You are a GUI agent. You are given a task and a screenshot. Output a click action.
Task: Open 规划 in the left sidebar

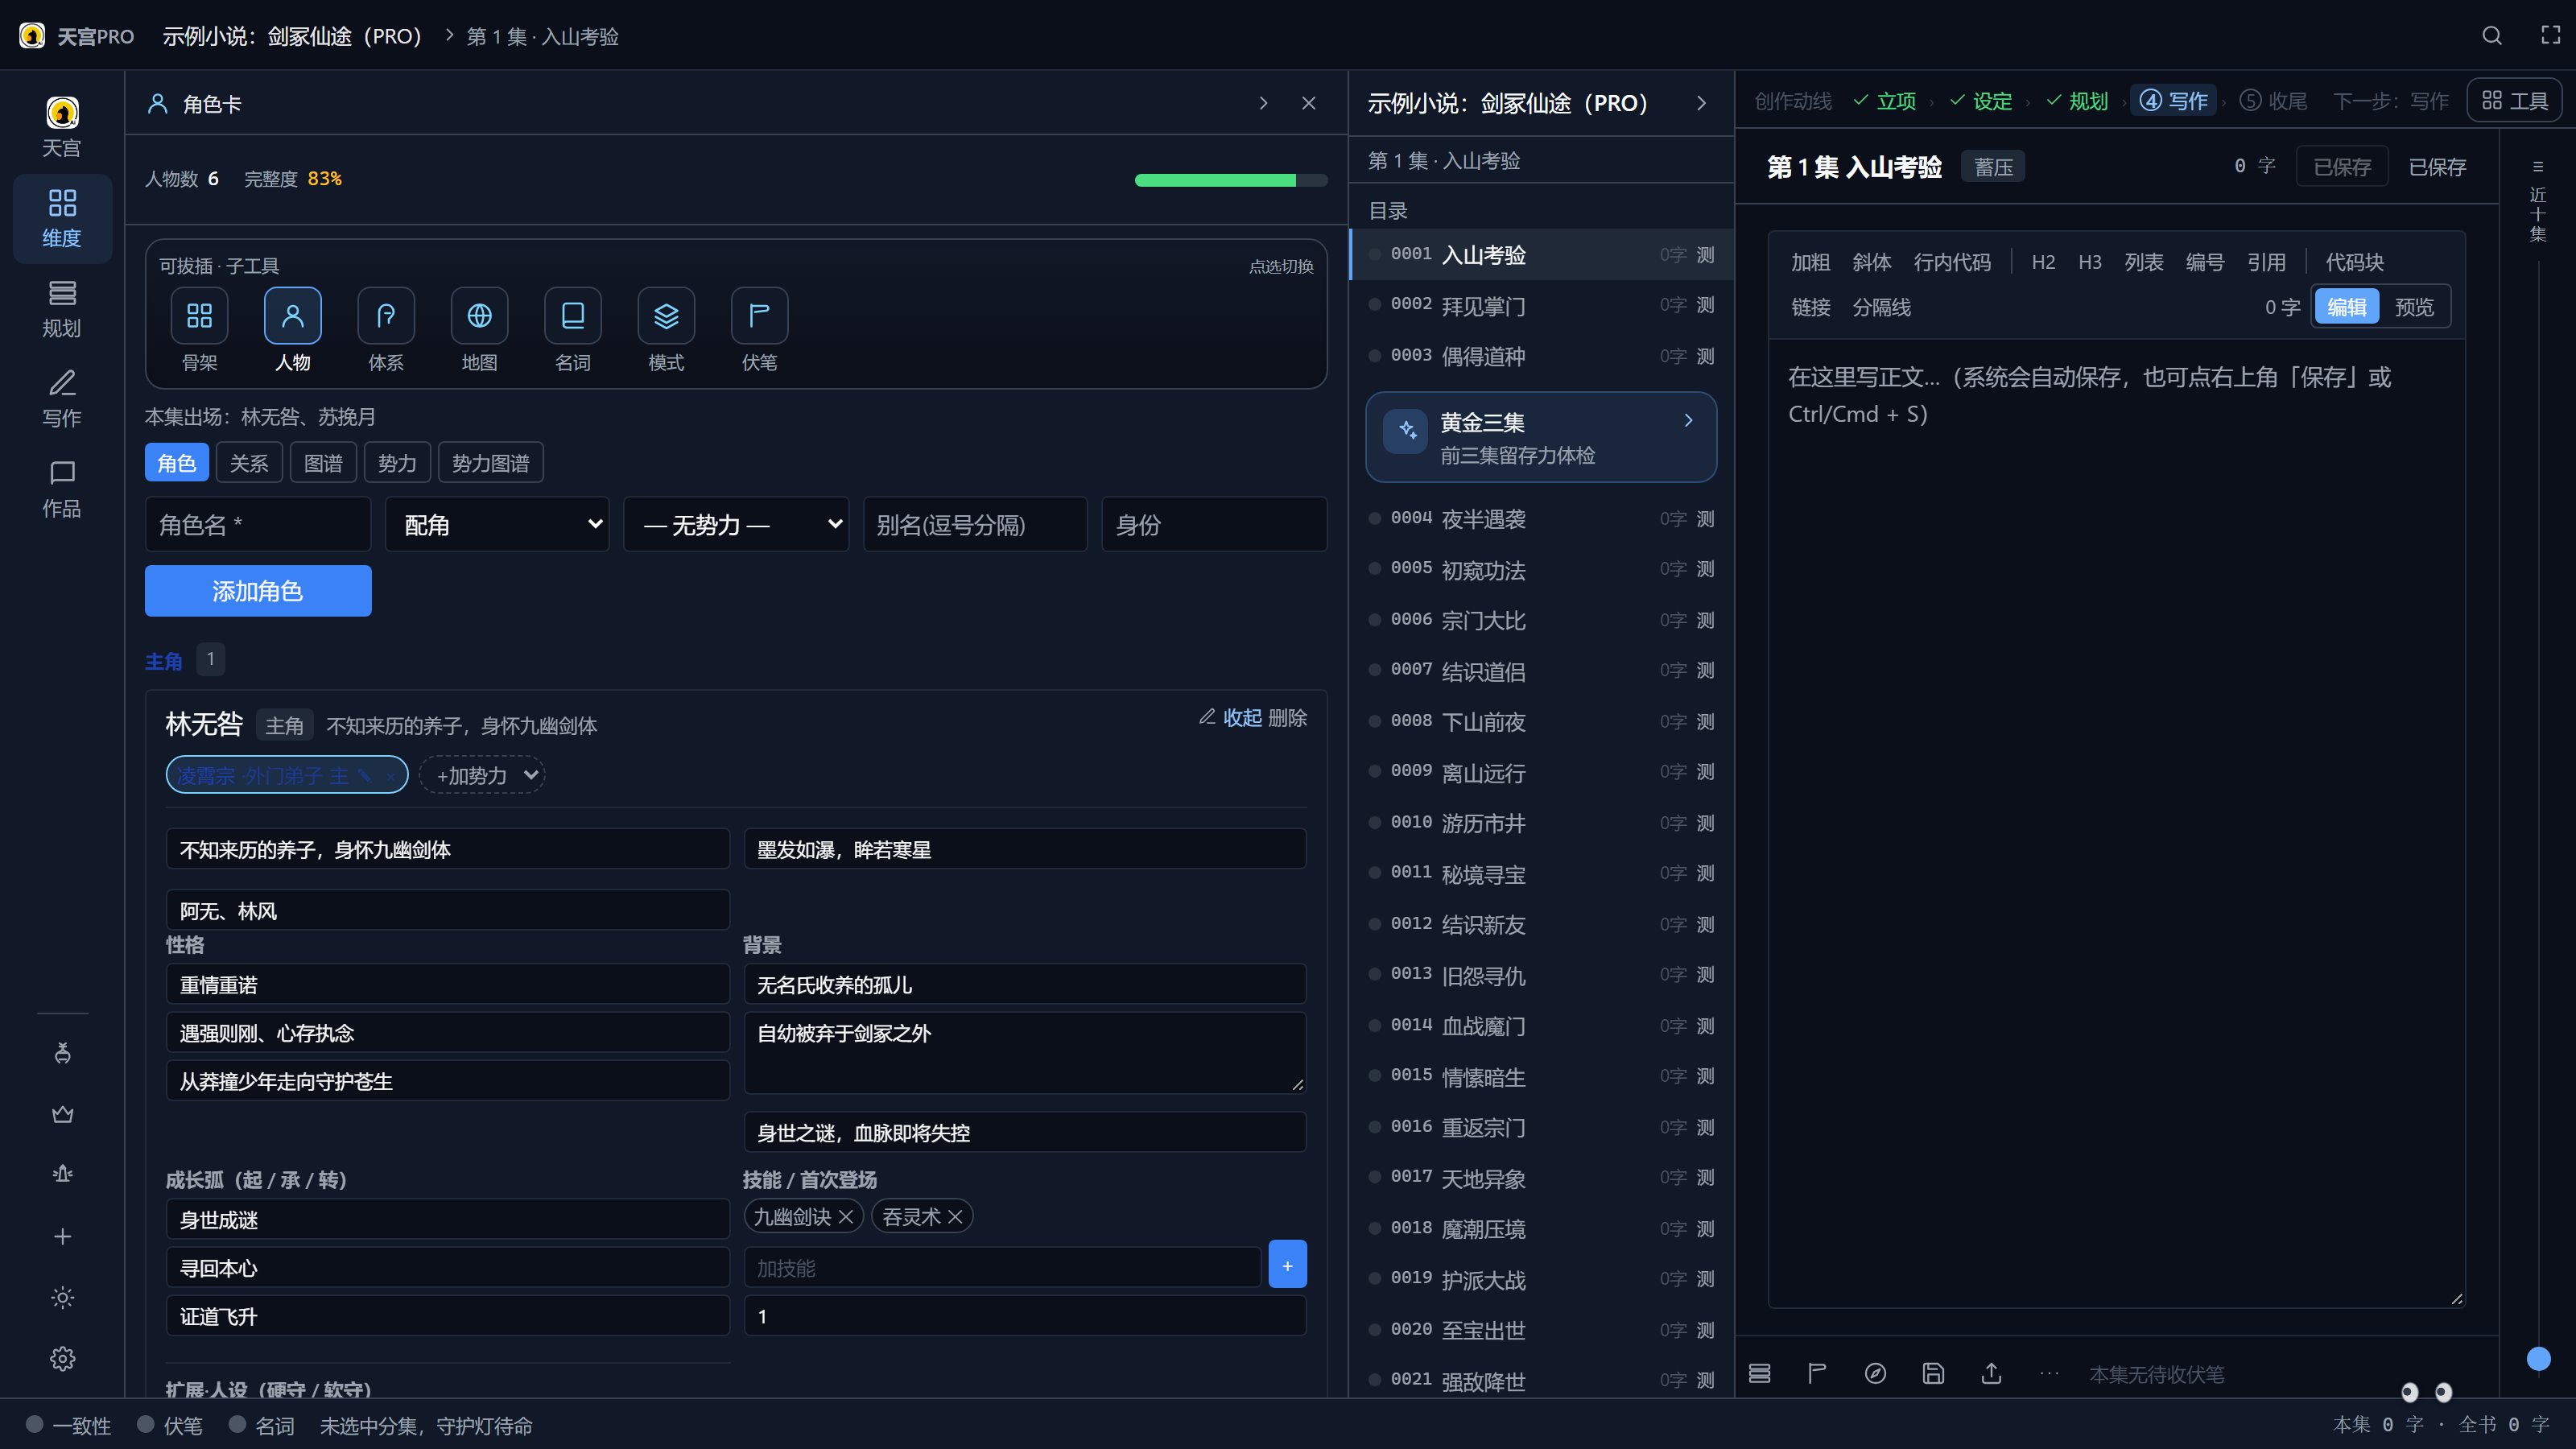[62, 308]
